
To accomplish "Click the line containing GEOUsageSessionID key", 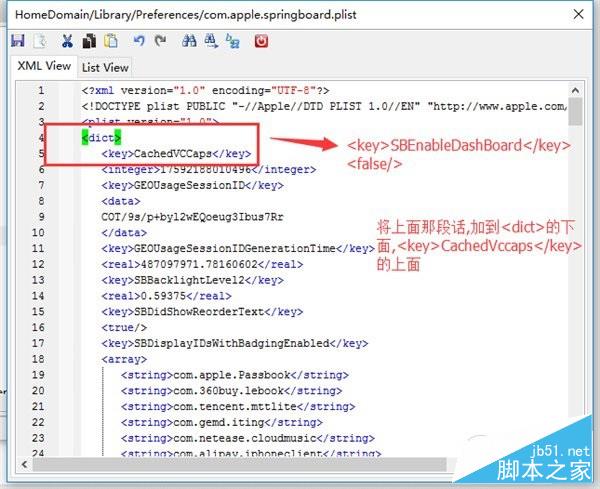I will 192,186.
